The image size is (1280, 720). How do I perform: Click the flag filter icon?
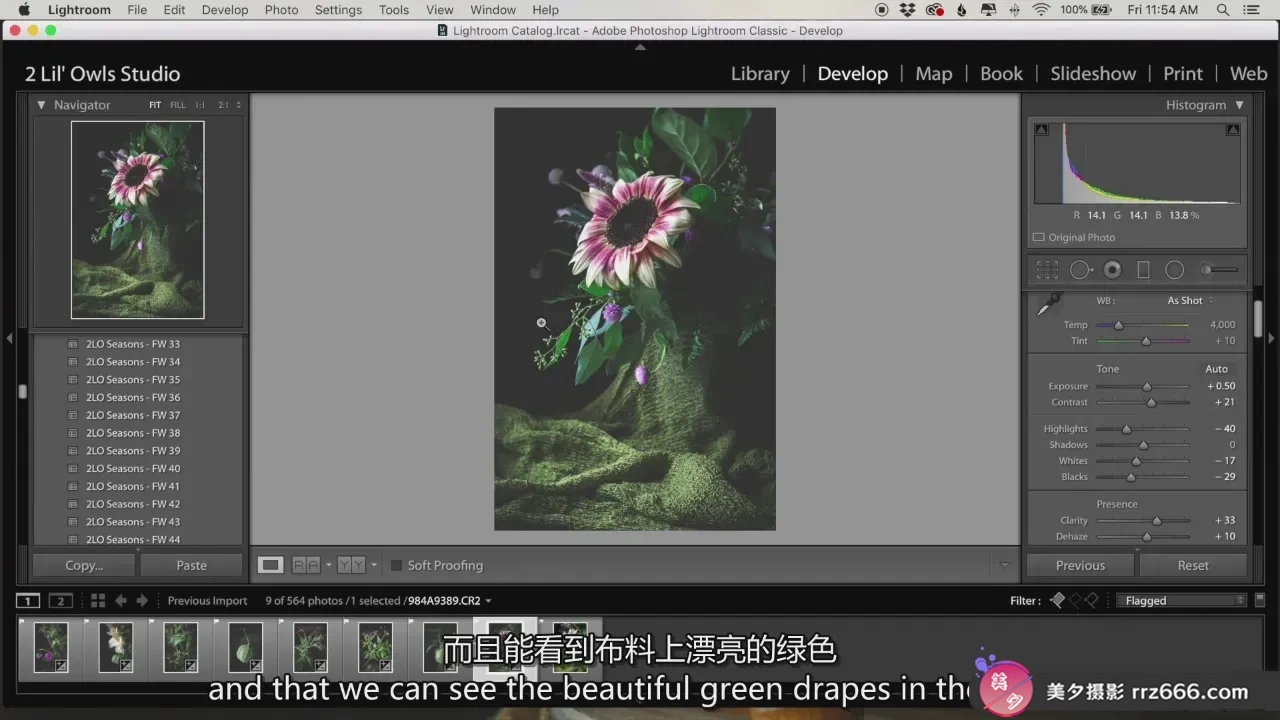[x=1058, y=601]
